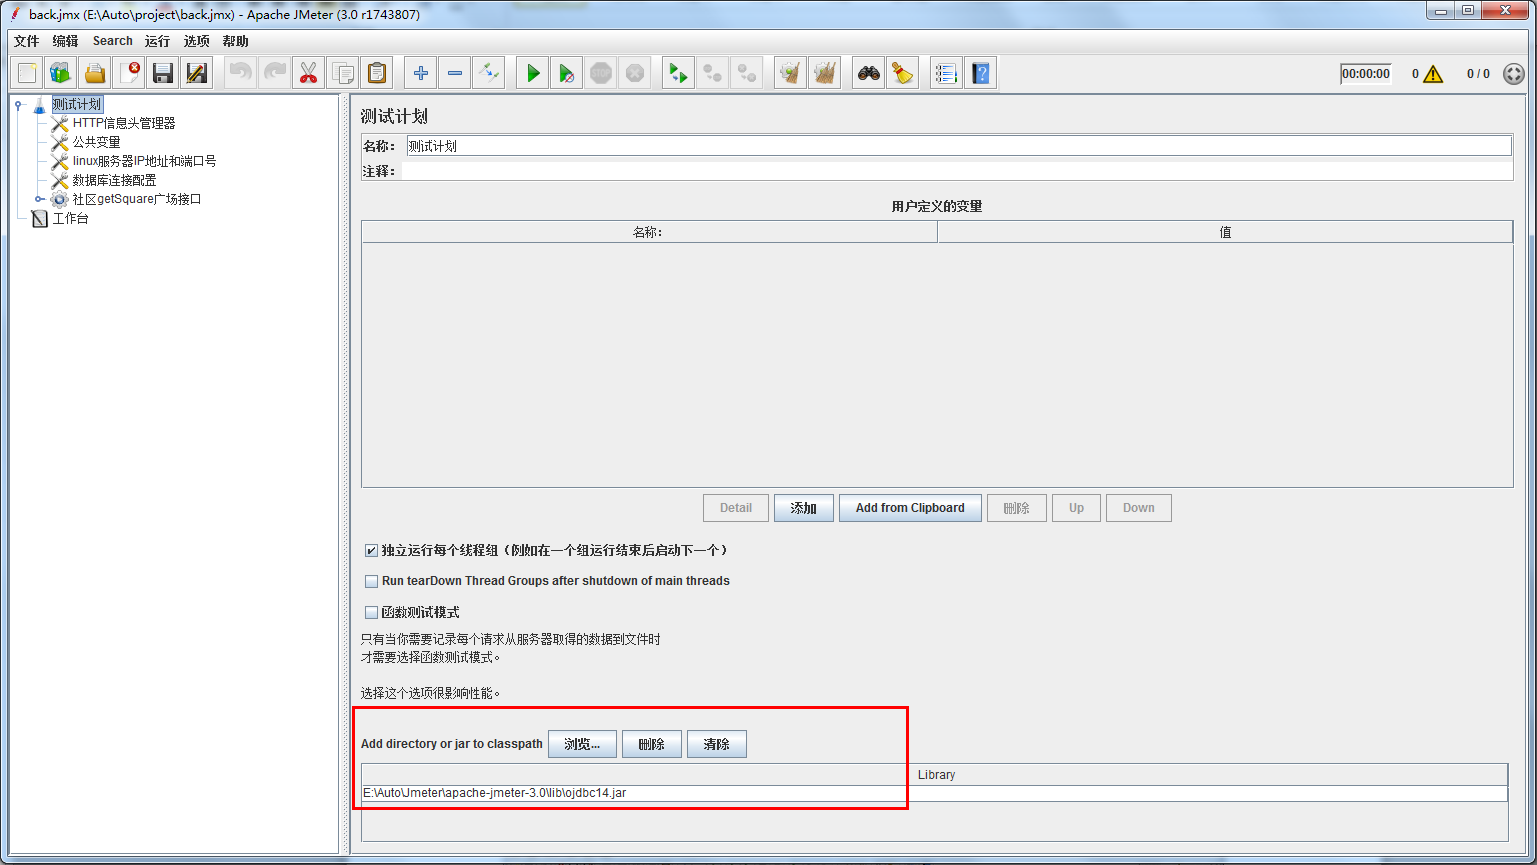Viewport: 1537px width, 865px height.
Task: Click the 清除 button
Action: coord(717,744)
